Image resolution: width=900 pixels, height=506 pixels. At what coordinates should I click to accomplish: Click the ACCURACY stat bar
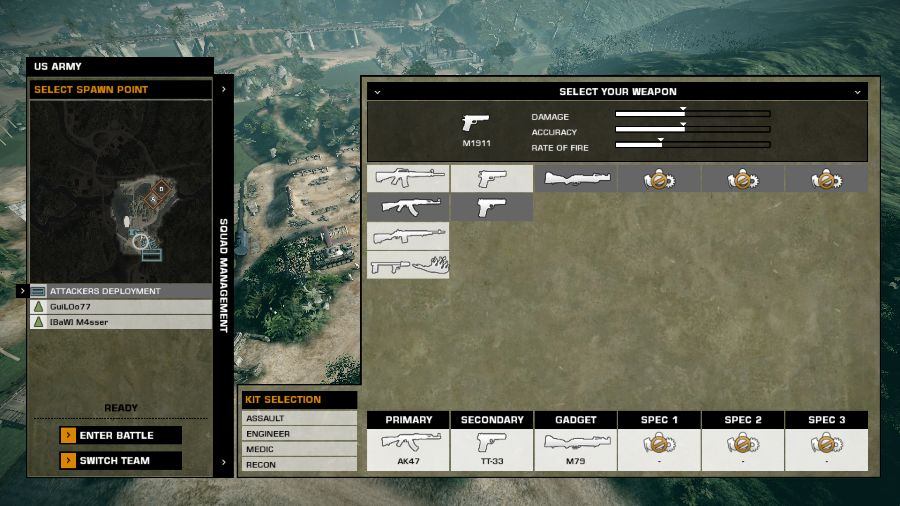(693, 130)
